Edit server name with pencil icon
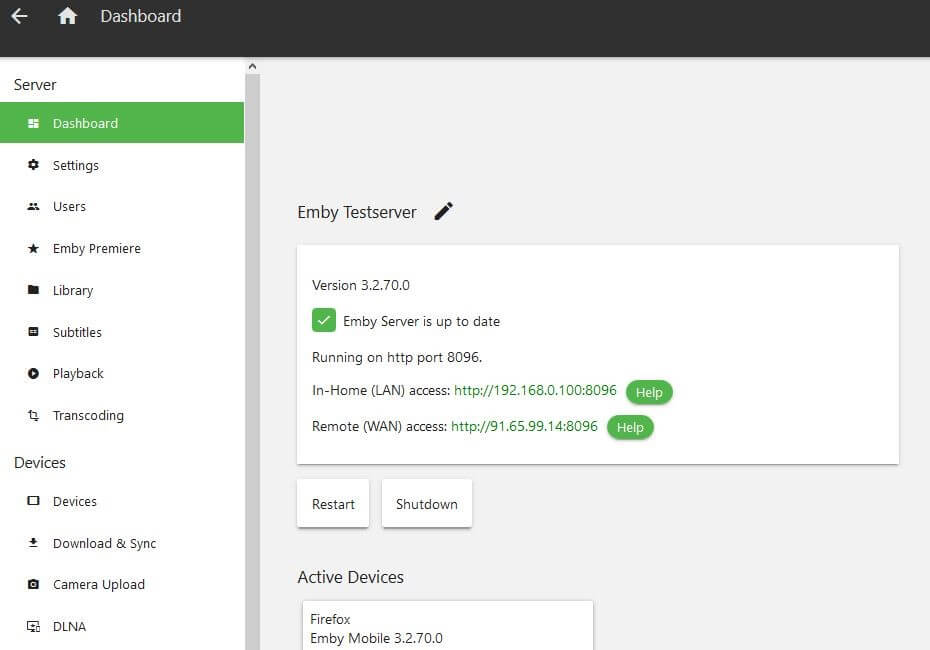930x650 pixels. [x=444, y=211]
